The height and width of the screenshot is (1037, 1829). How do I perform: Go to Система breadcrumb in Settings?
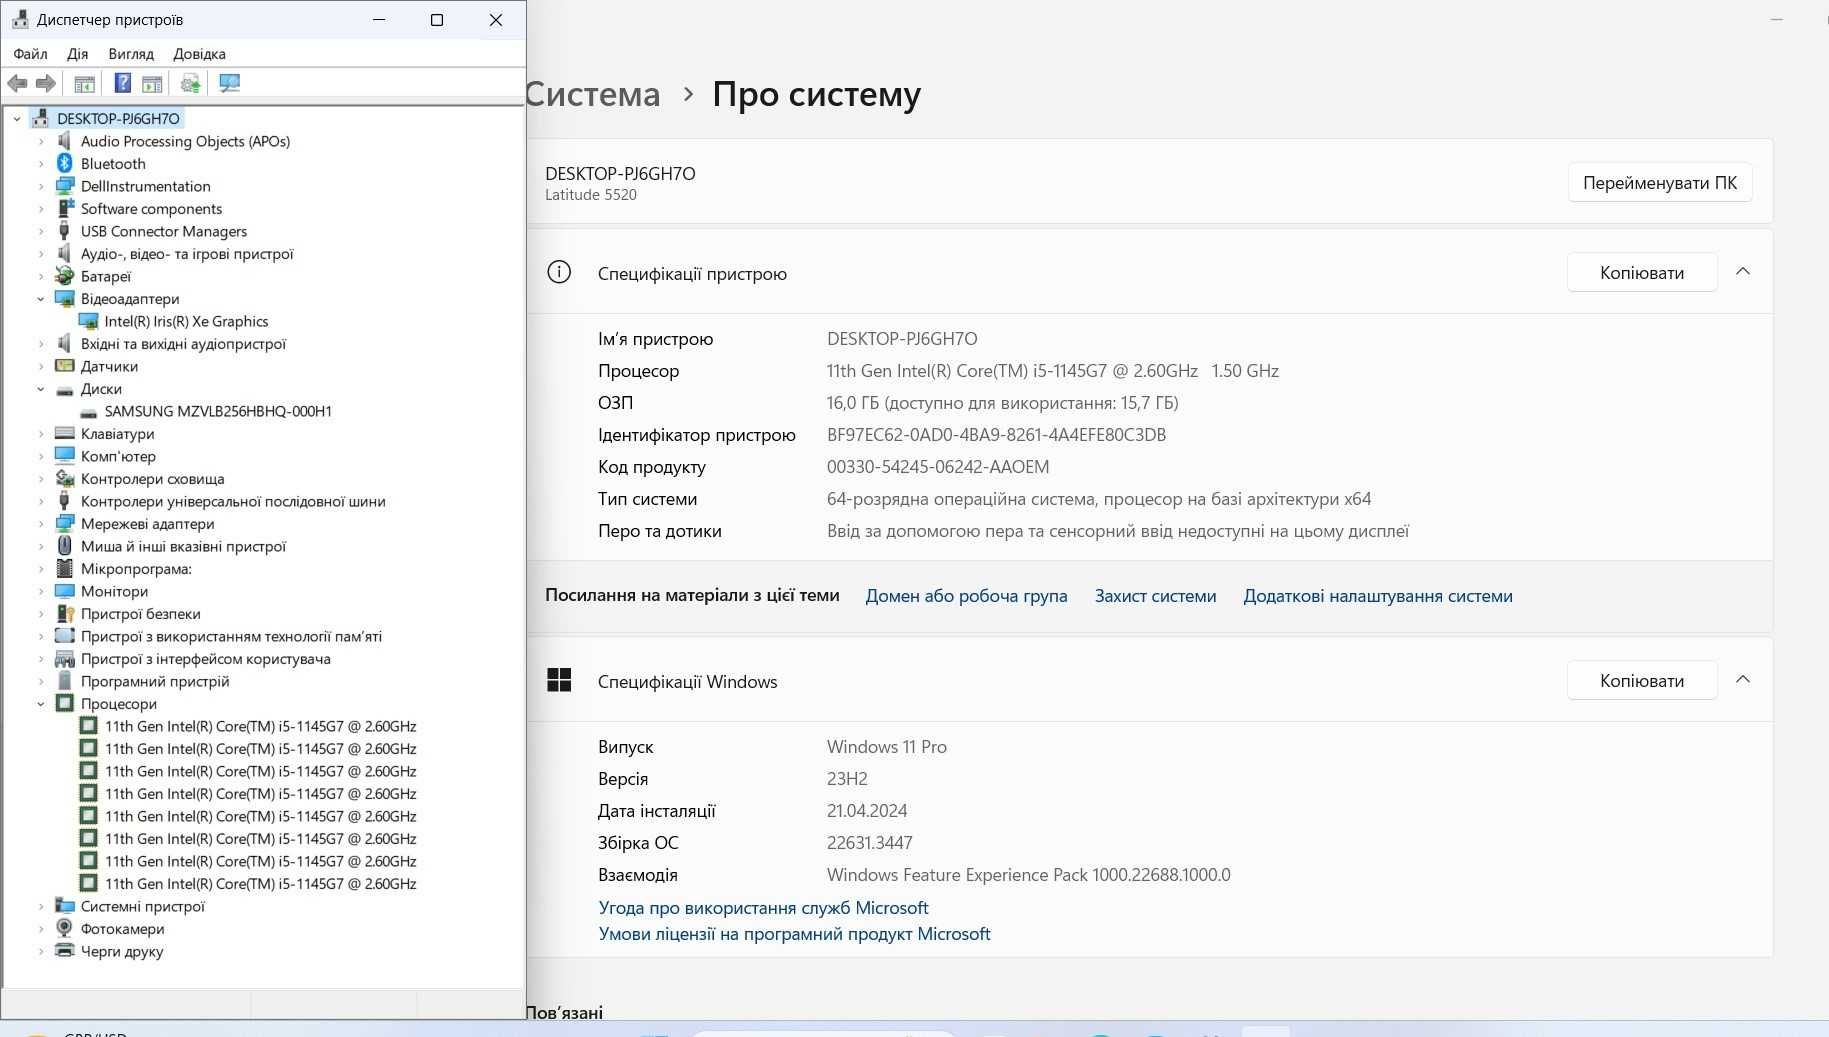point(594,94)
